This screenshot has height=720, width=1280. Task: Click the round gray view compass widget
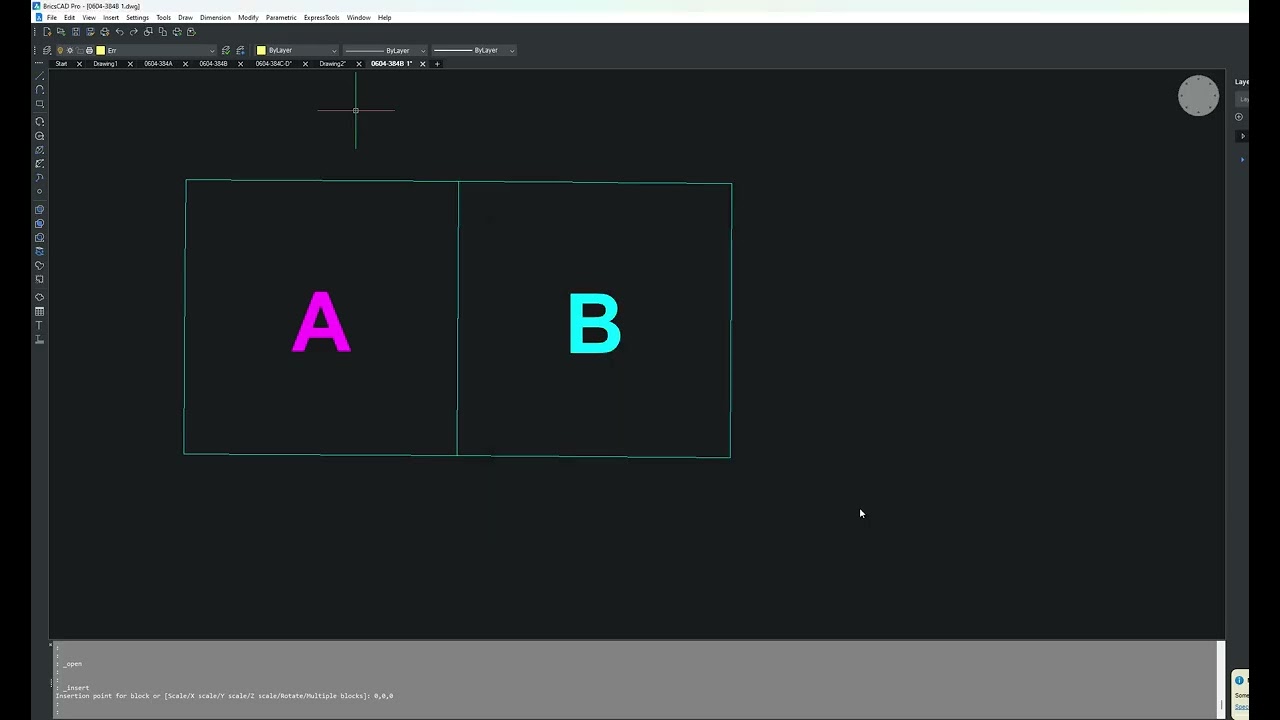pyautogui.click(x=1198, y=96)
